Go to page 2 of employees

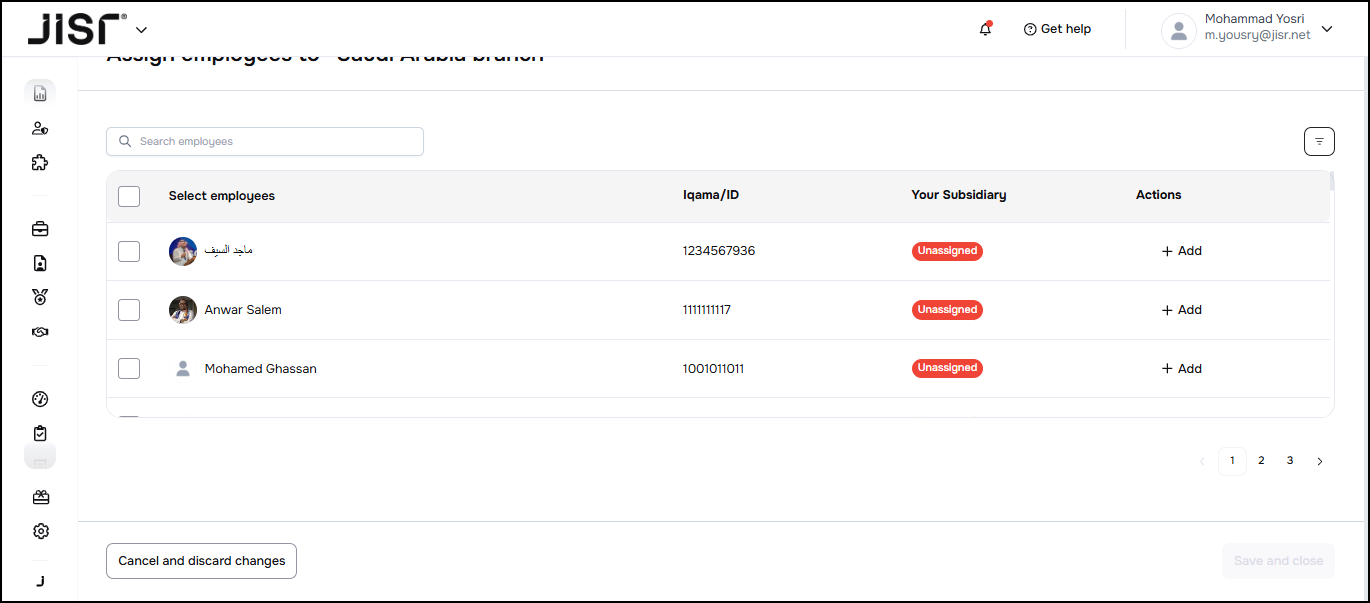pos(1261,461)
